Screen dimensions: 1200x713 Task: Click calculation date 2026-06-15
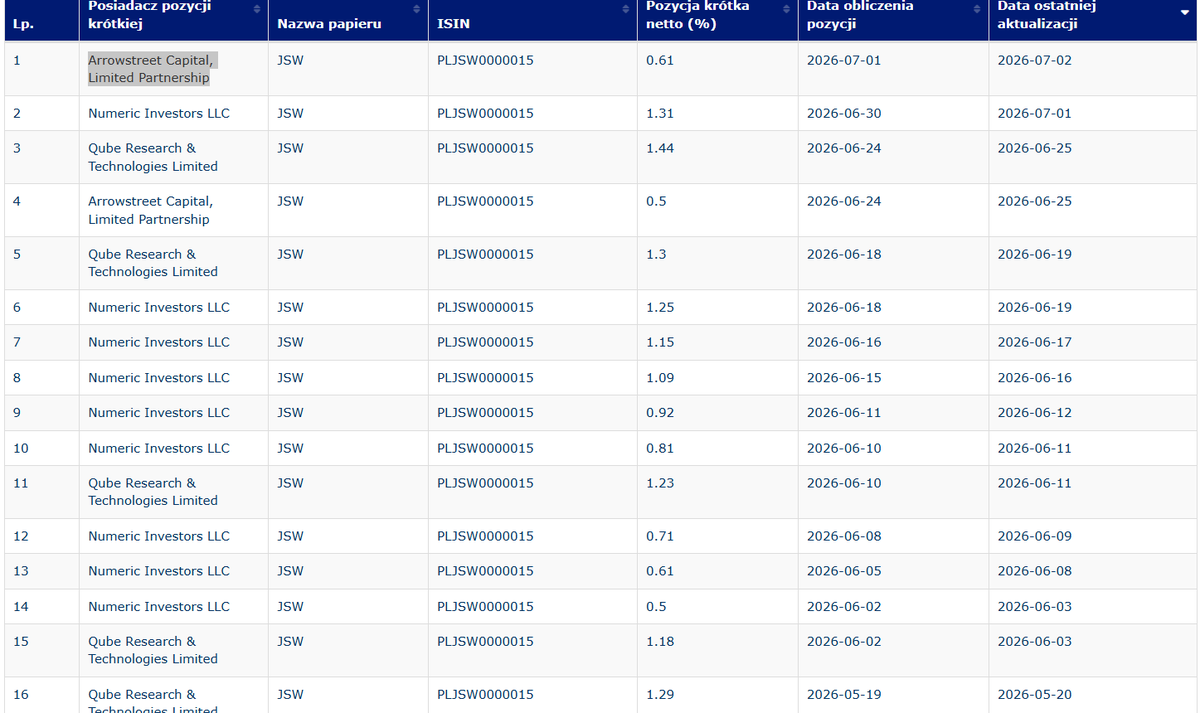point(844,378)
